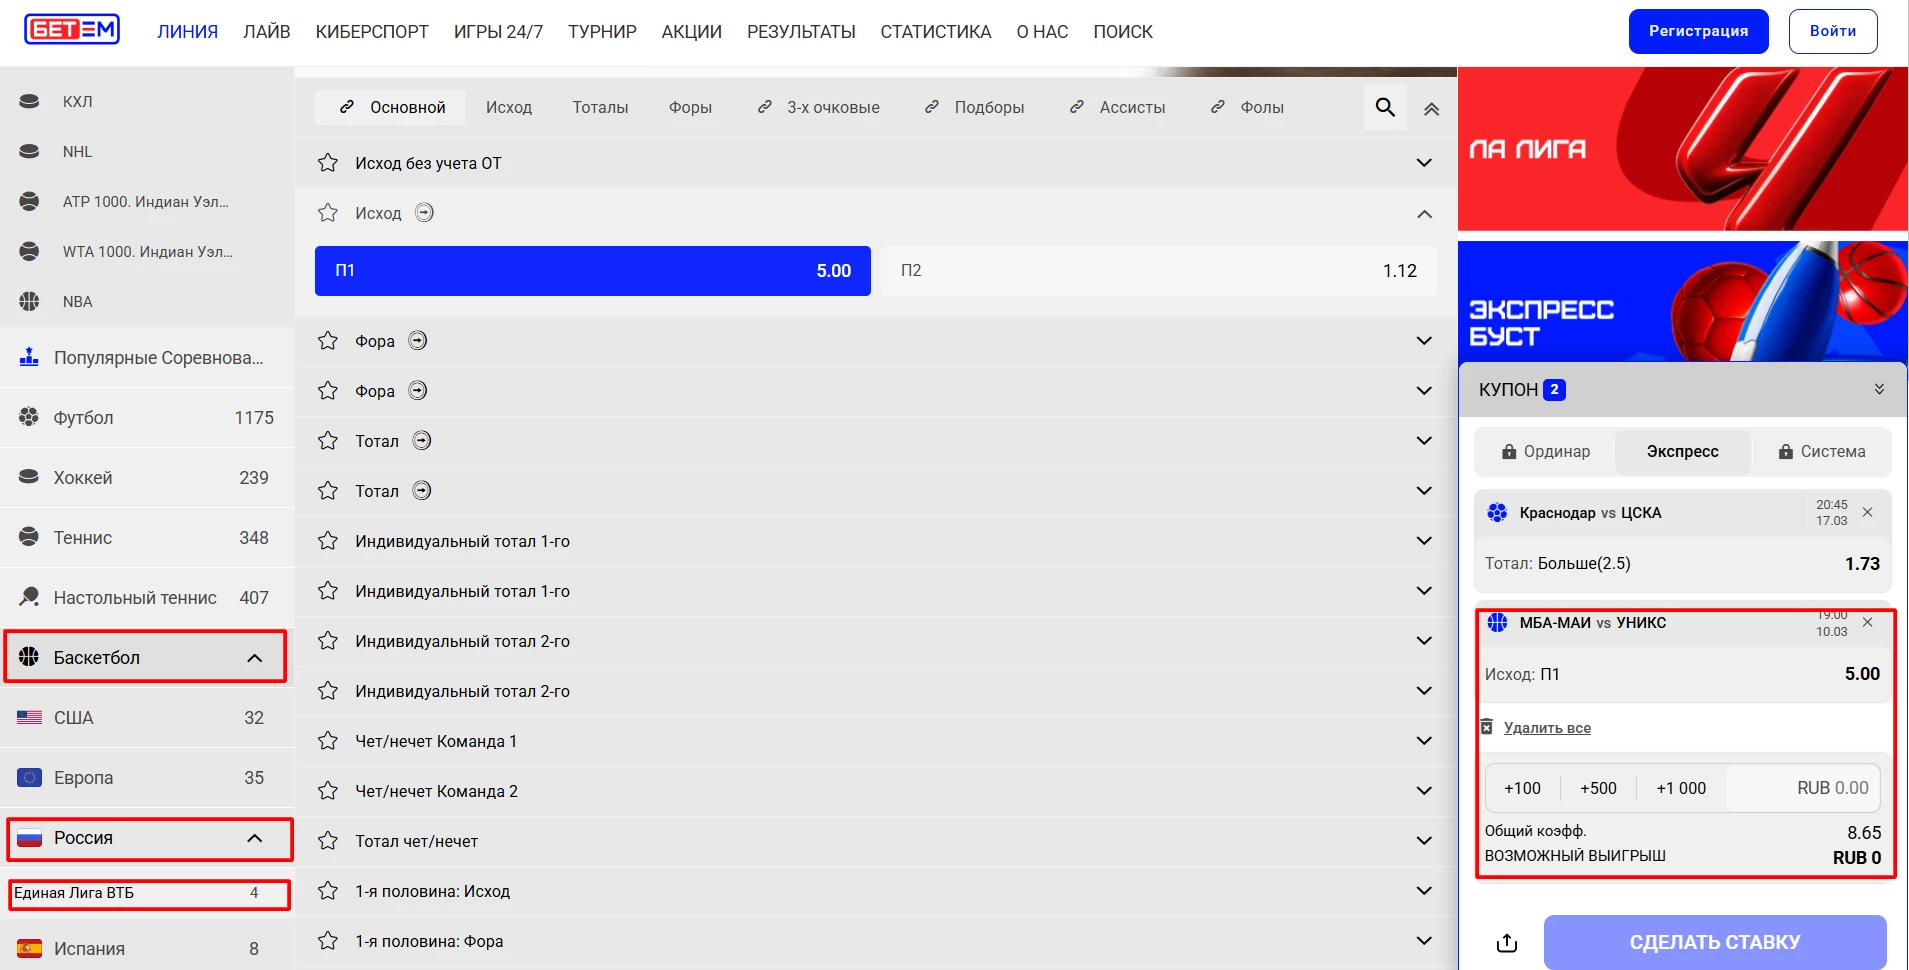Click the share coupon icon
Image resolution: width=1909 pixels, height=970 pixels.
[1506, 942]
